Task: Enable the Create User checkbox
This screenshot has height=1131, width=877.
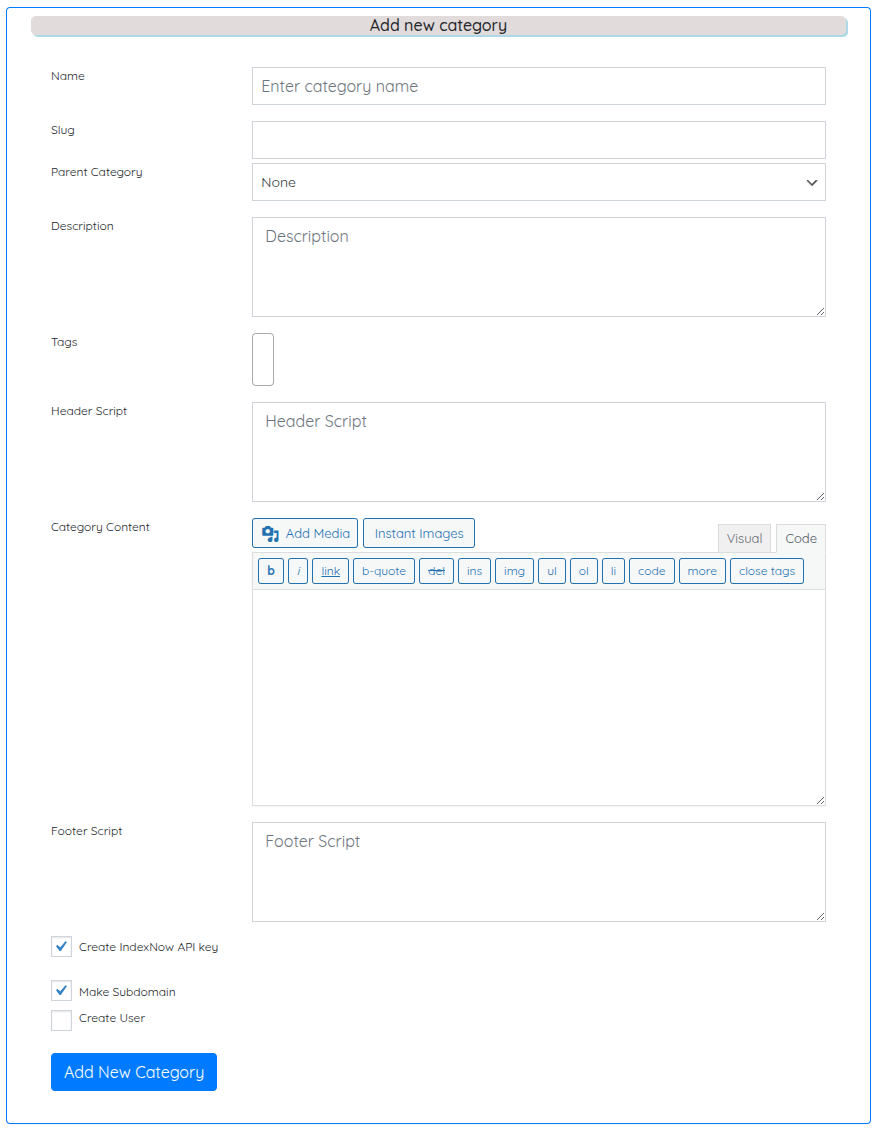Action: (62, 1019)
